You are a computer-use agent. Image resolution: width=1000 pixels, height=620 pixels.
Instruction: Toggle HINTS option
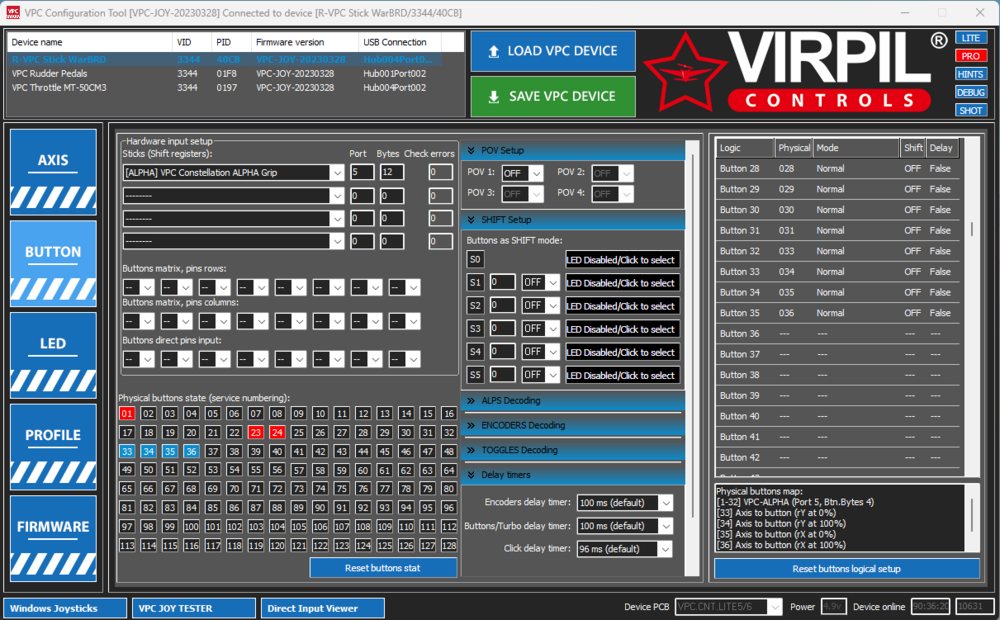971,74
